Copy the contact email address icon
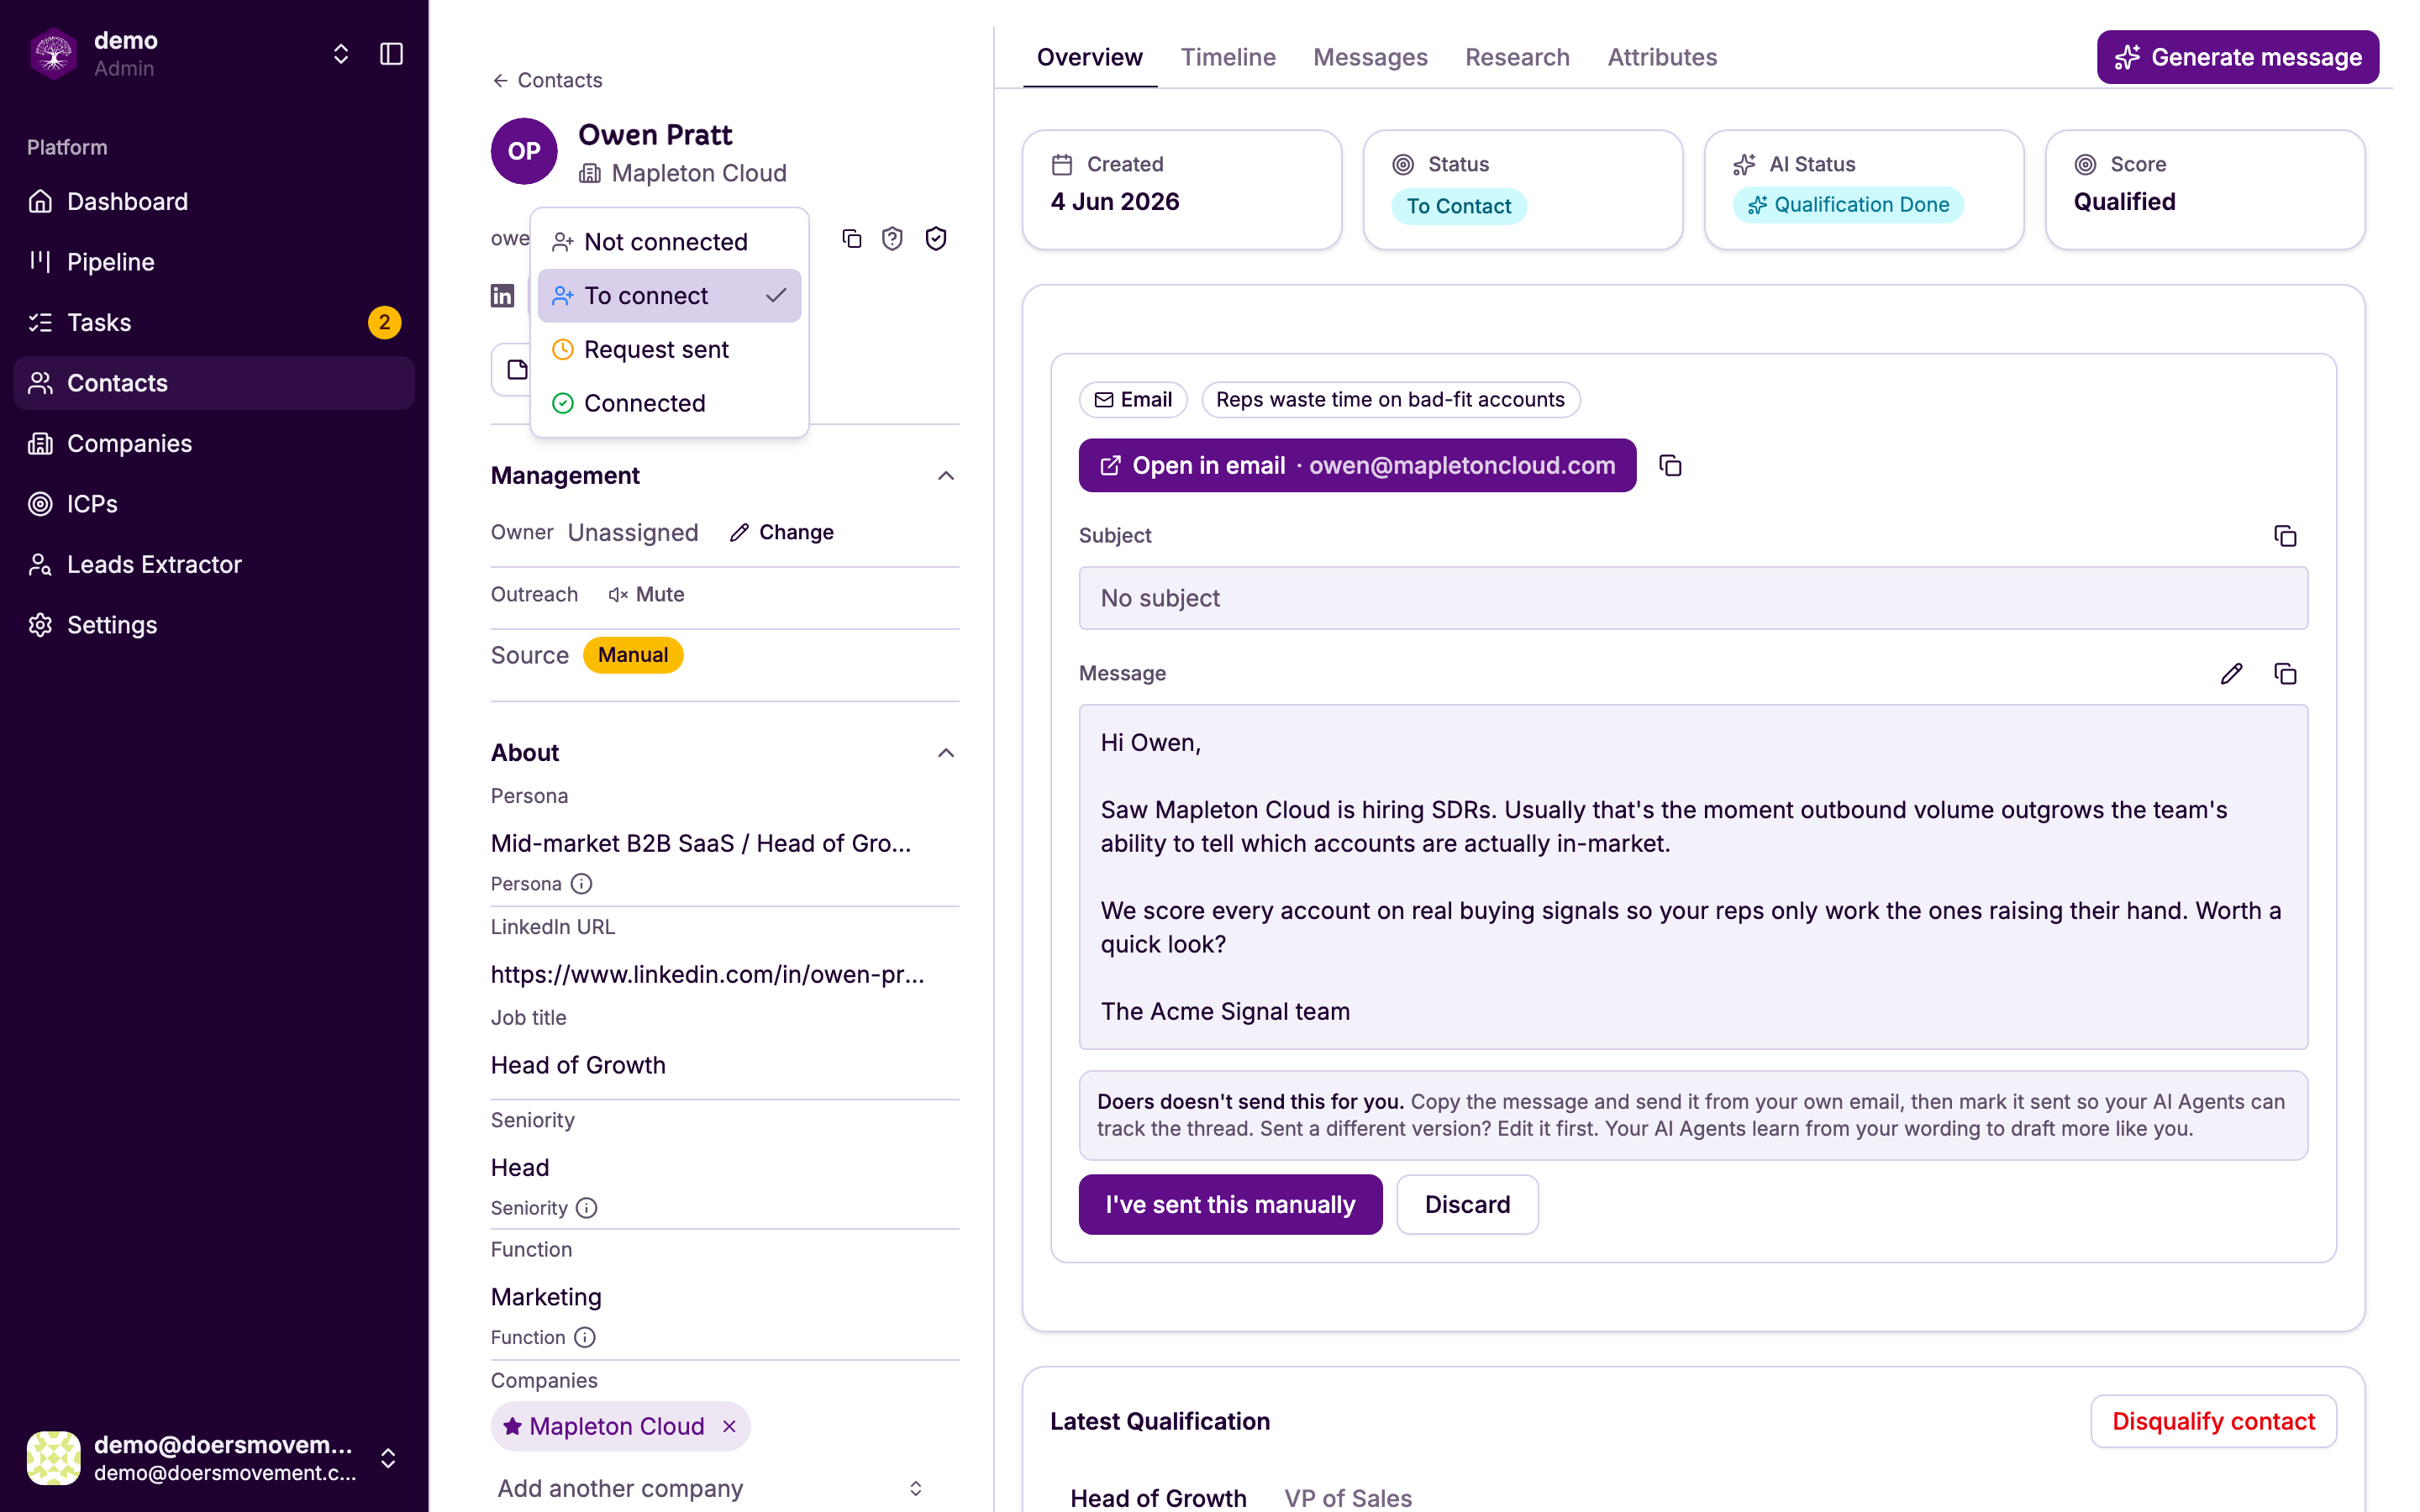This screenshot has width=2420, height=1512. (851, 238)
